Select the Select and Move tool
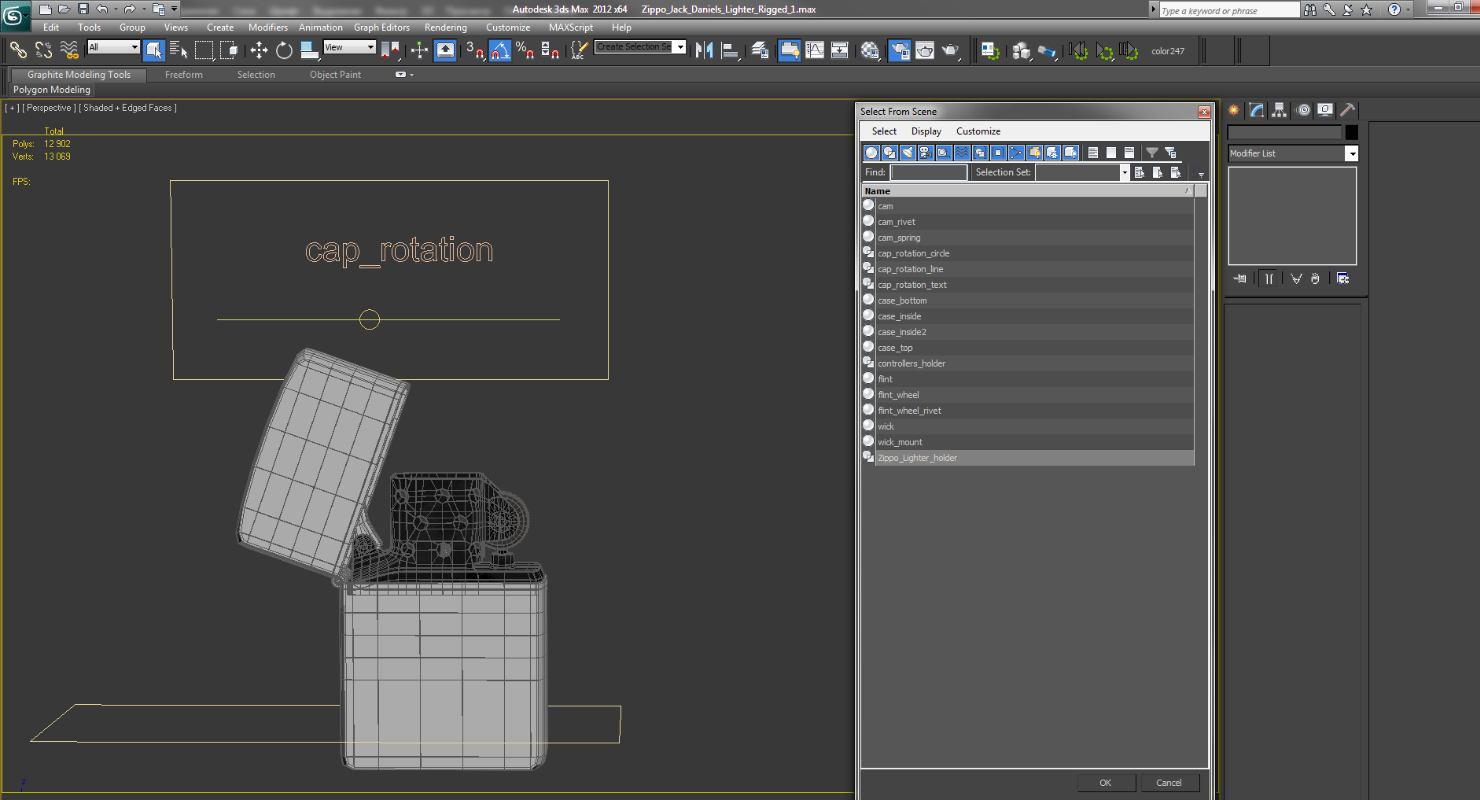 (259, 50)
